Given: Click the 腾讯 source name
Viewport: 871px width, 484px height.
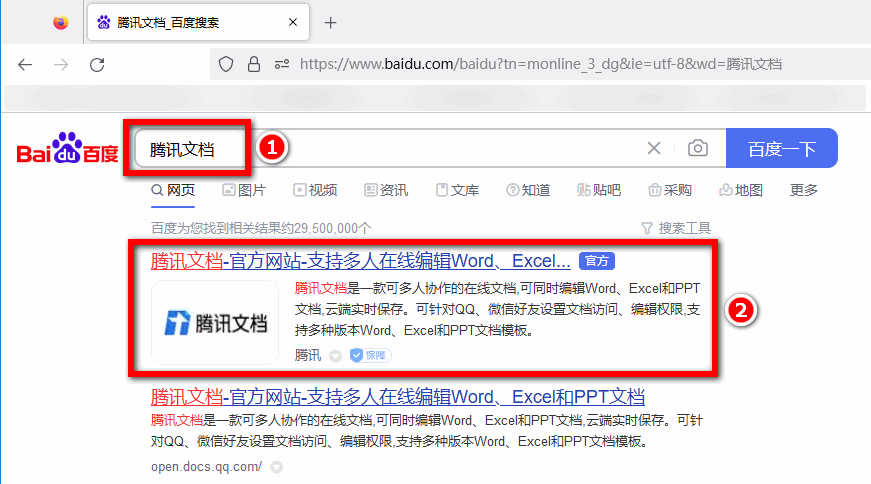Looking at the screenshot, I should tap(308, 355).
